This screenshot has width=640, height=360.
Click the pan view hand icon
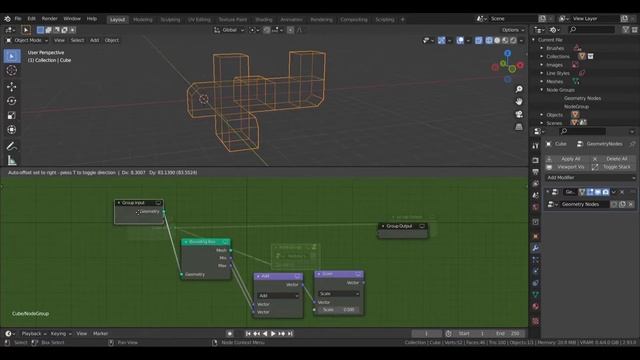[519, 102]
